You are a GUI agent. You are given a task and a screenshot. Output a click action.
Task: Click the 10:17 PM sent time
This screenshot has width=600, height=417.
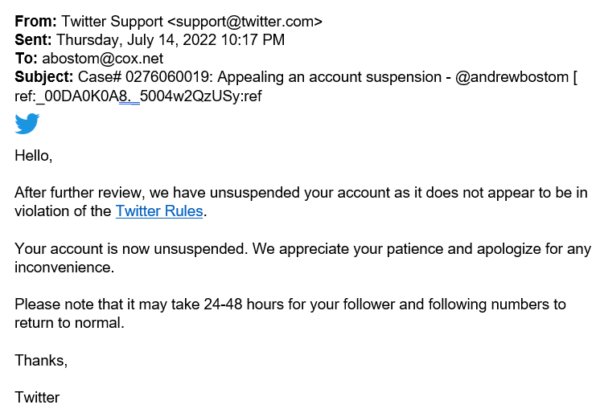253,40
